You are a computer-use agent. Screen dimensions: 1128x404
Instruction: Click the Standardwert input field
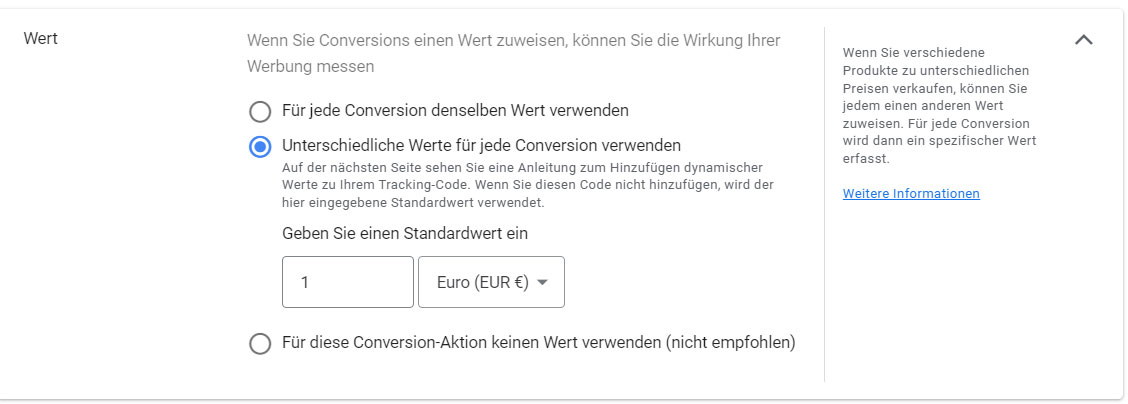(348, 282)
